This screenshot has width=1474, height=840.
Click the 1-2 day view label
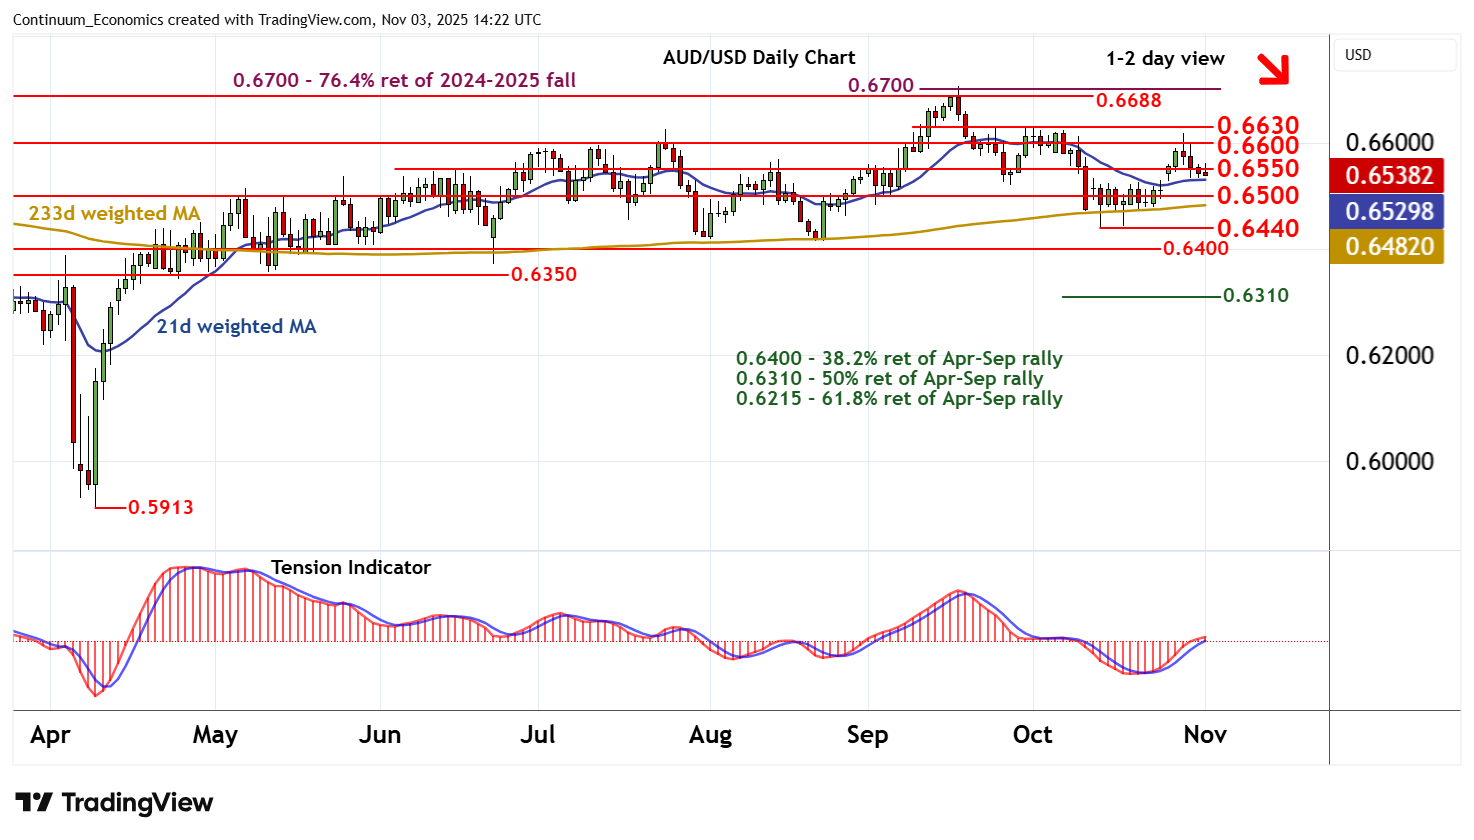click(x=1165, y=59)
